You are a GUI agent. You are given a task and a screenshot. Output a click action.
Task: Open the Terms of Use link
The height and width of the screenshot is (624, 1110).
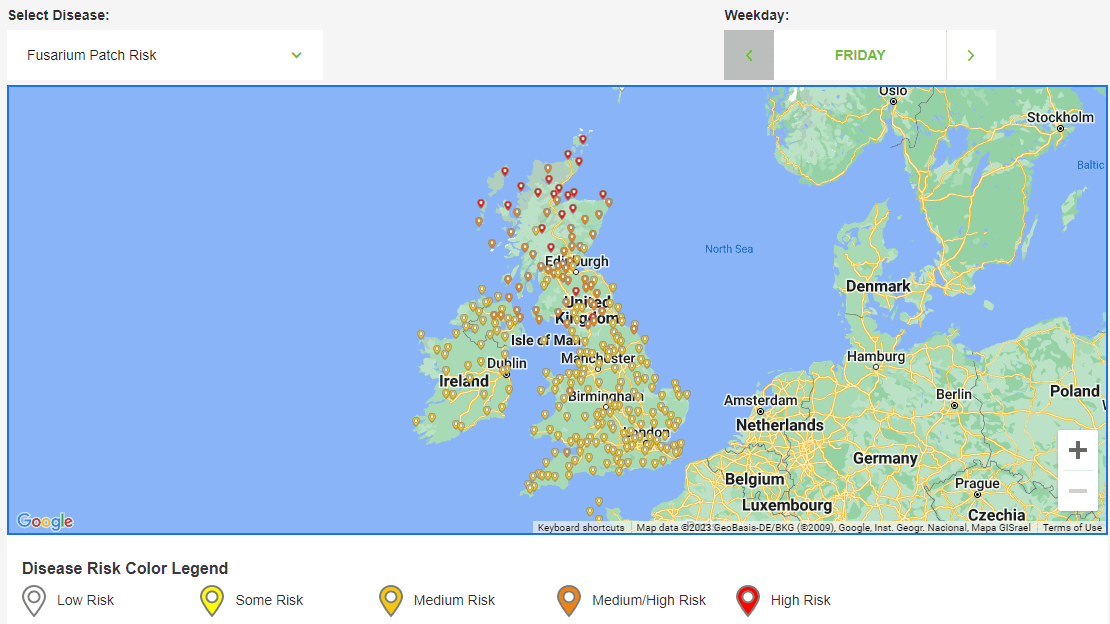[x=1073, y=526]
